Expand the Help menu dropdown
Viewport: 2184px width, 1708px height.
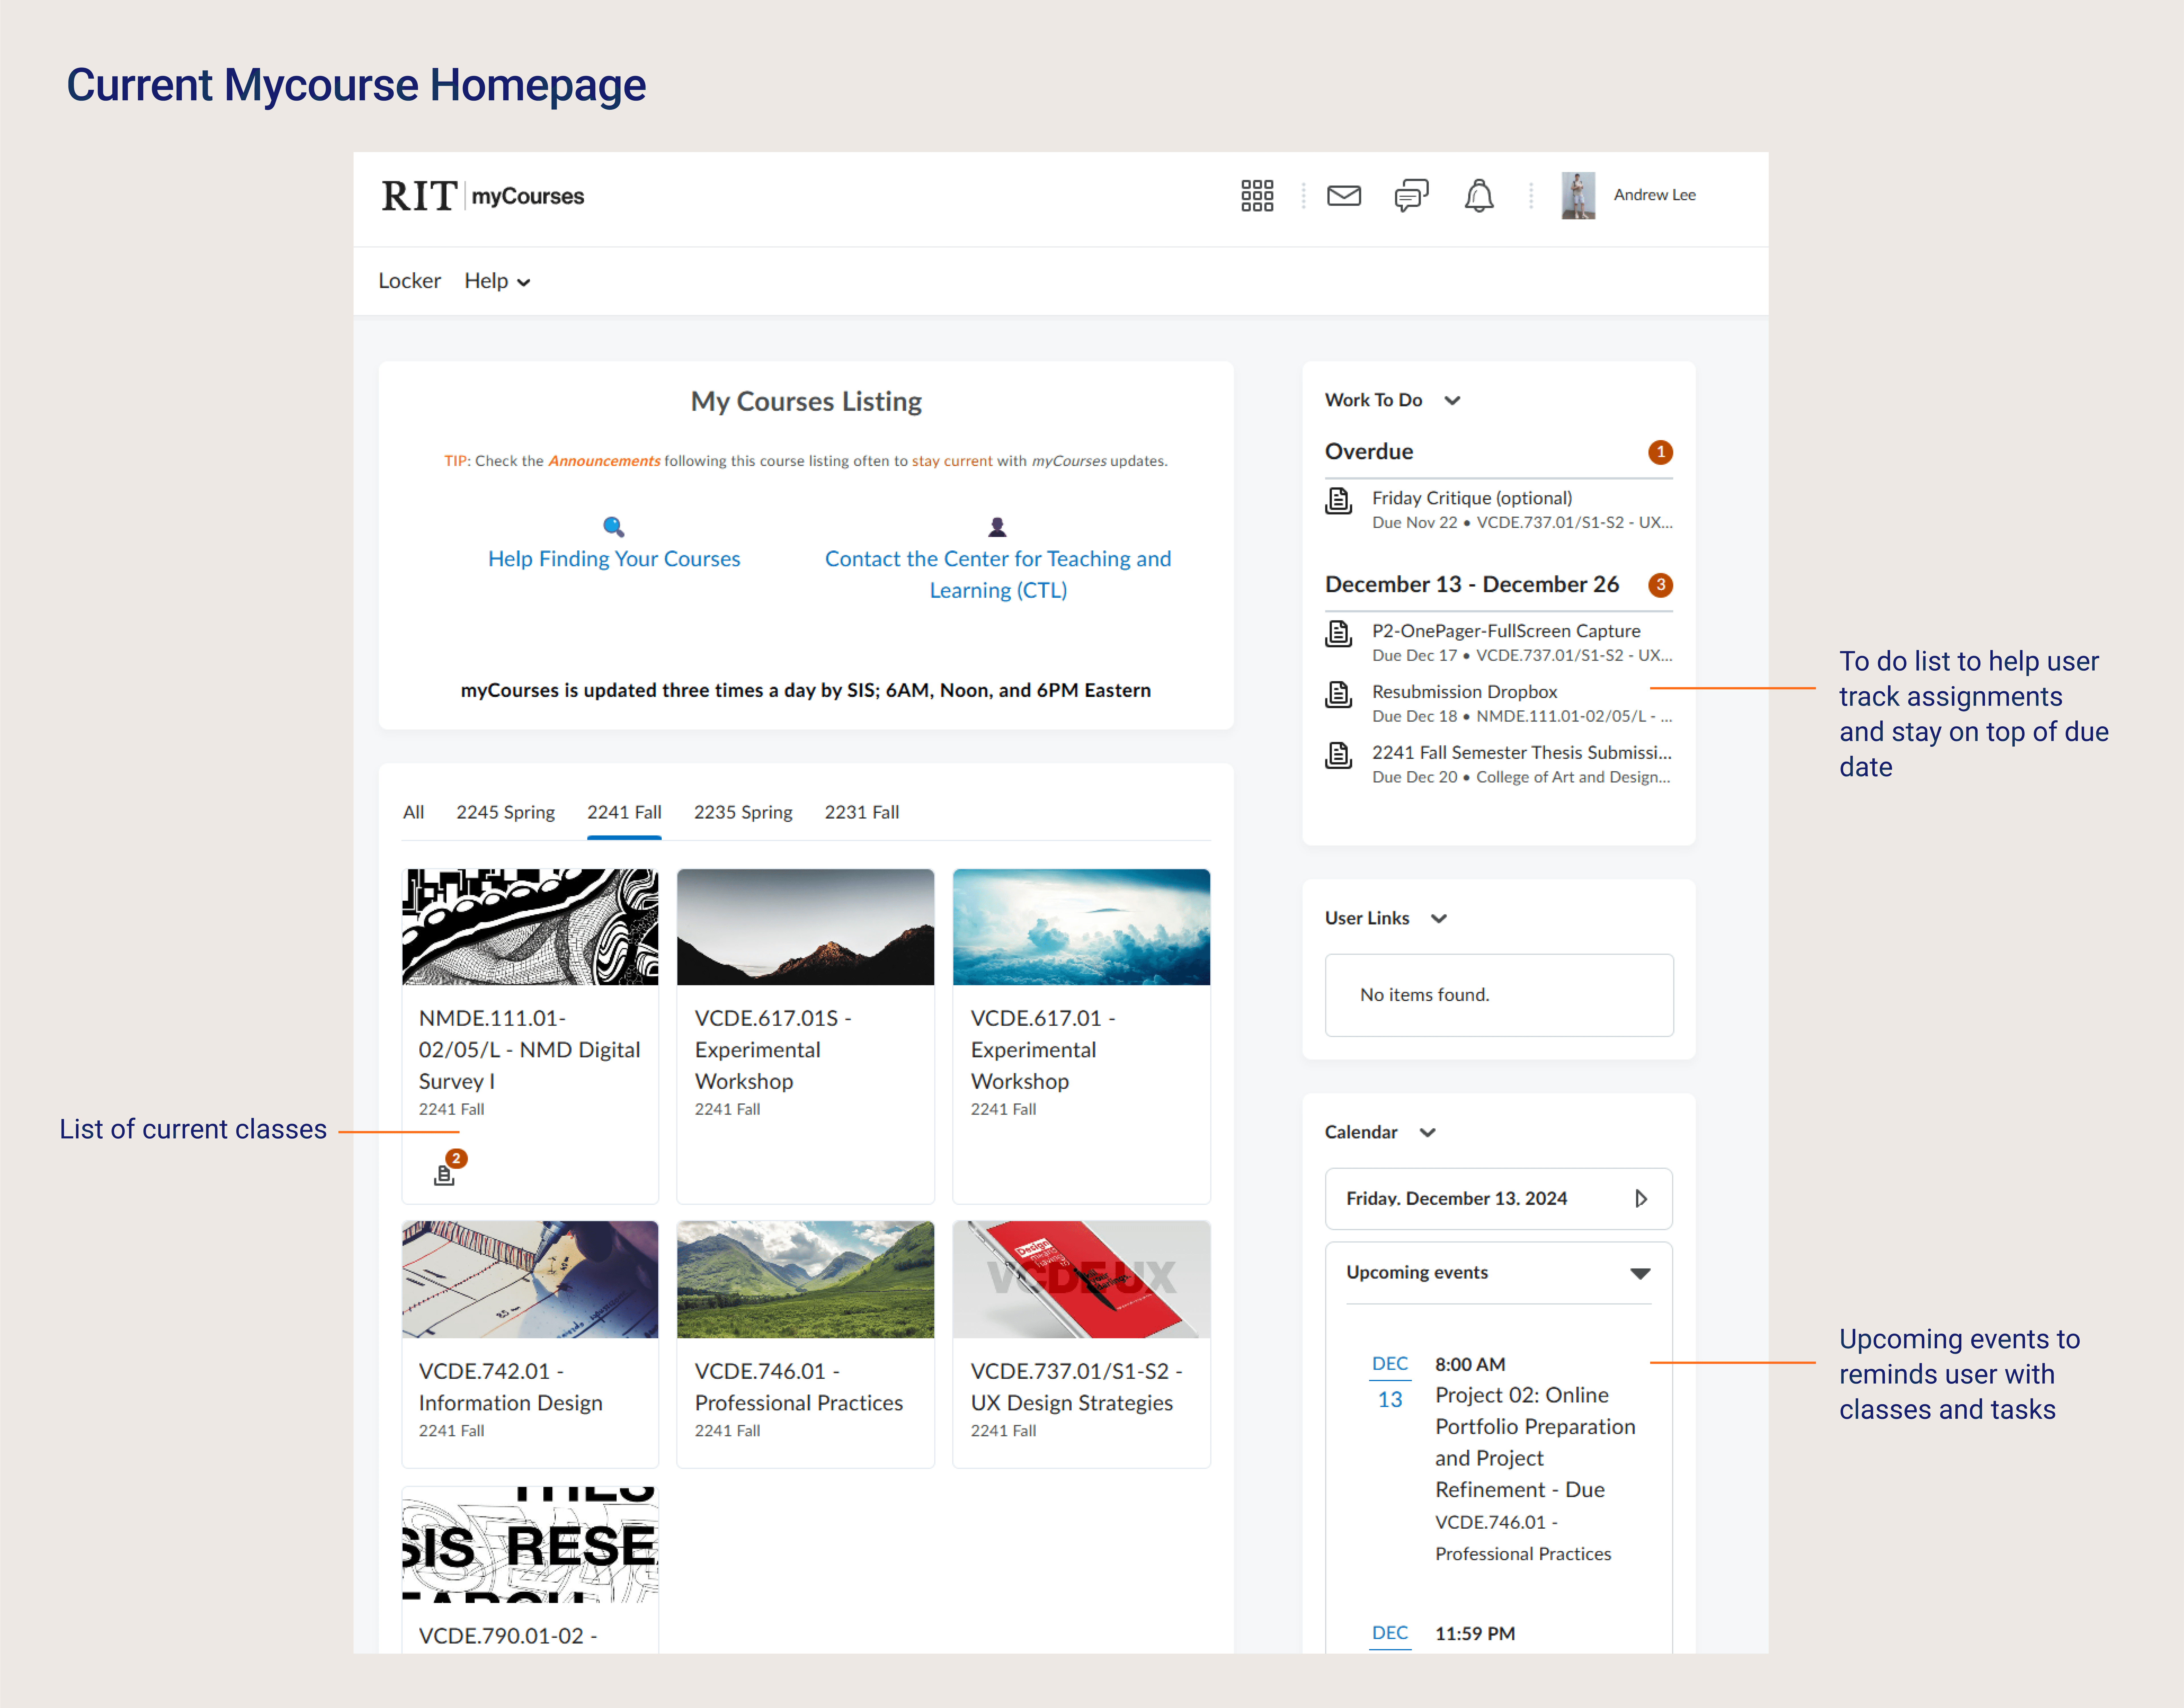pos(497,281)
